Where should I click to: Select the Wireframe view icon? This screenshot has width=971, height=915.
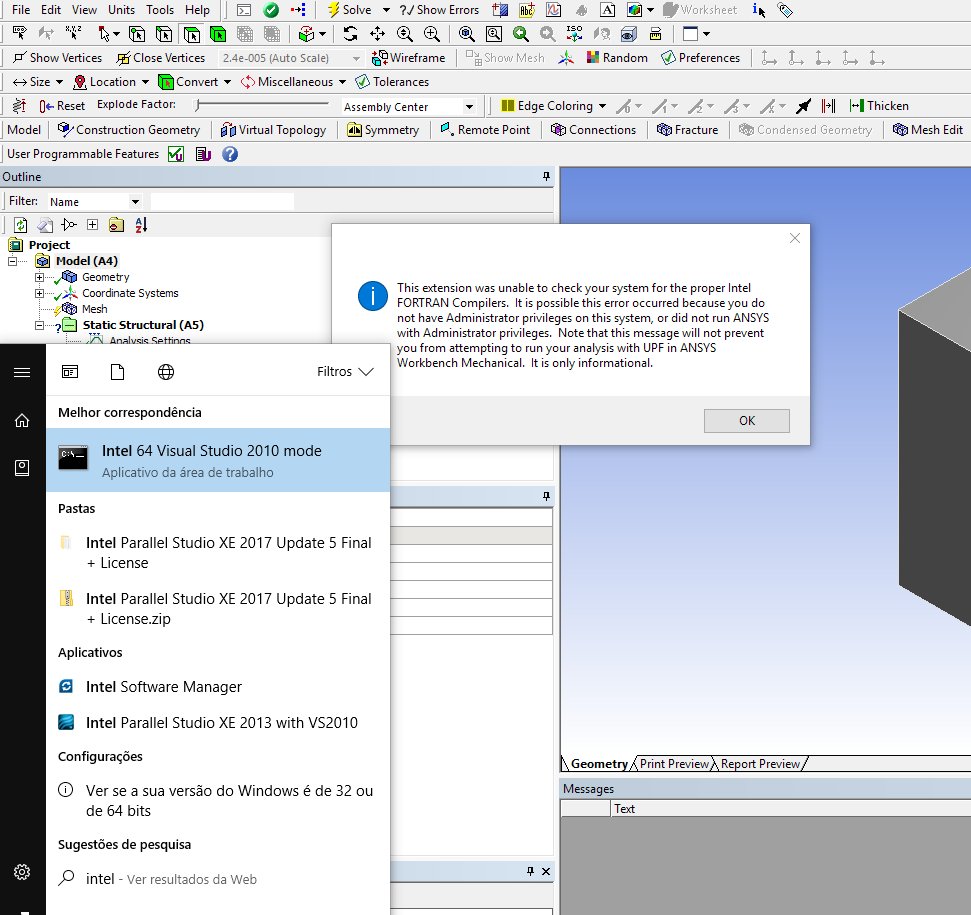click(380, 58)
